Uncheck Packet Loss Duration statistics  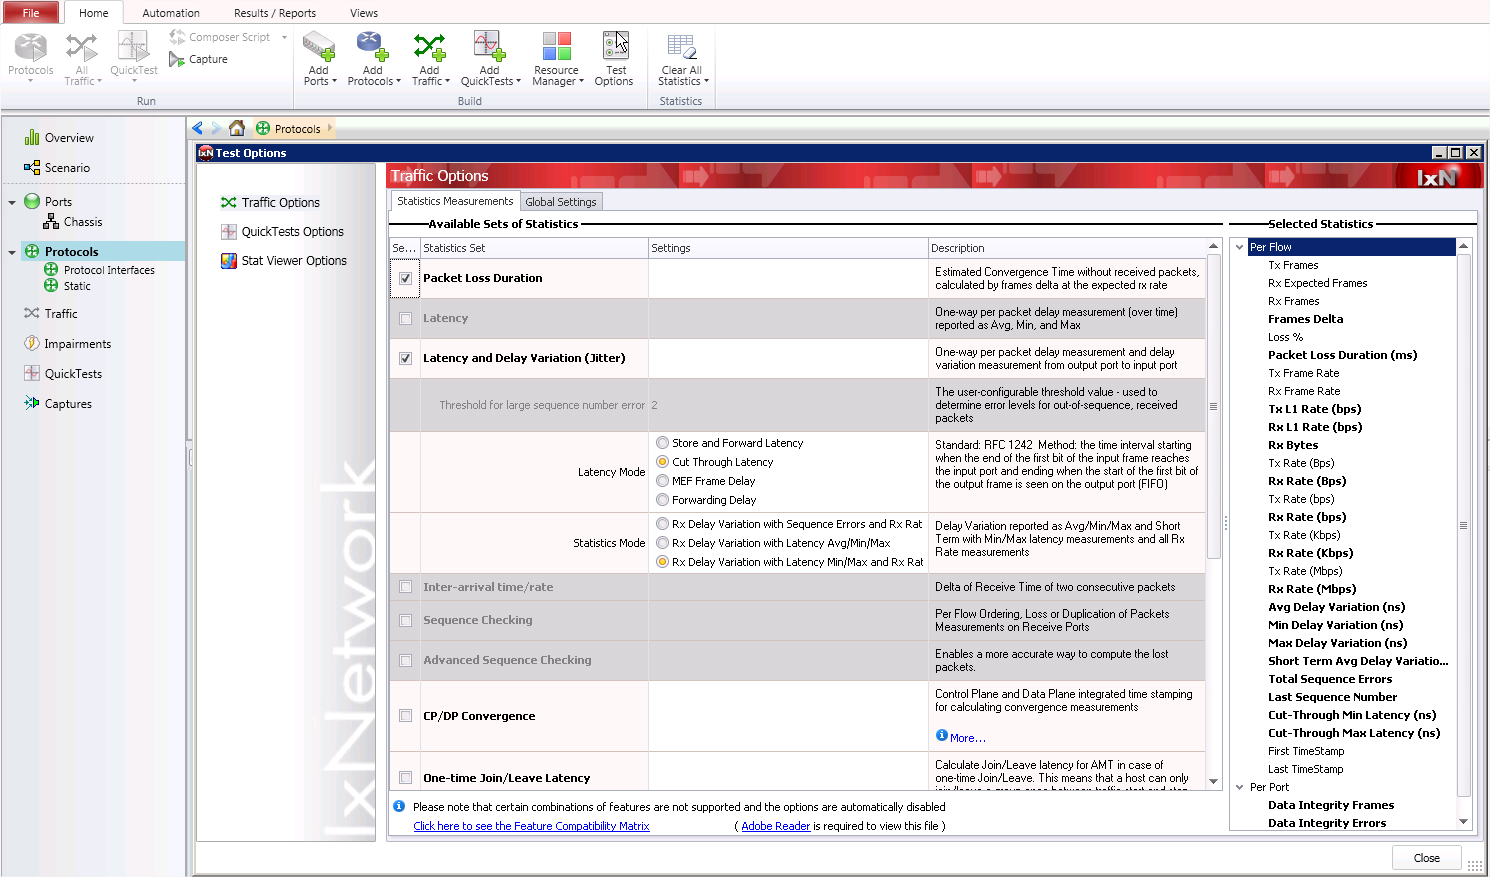point(405,279)
